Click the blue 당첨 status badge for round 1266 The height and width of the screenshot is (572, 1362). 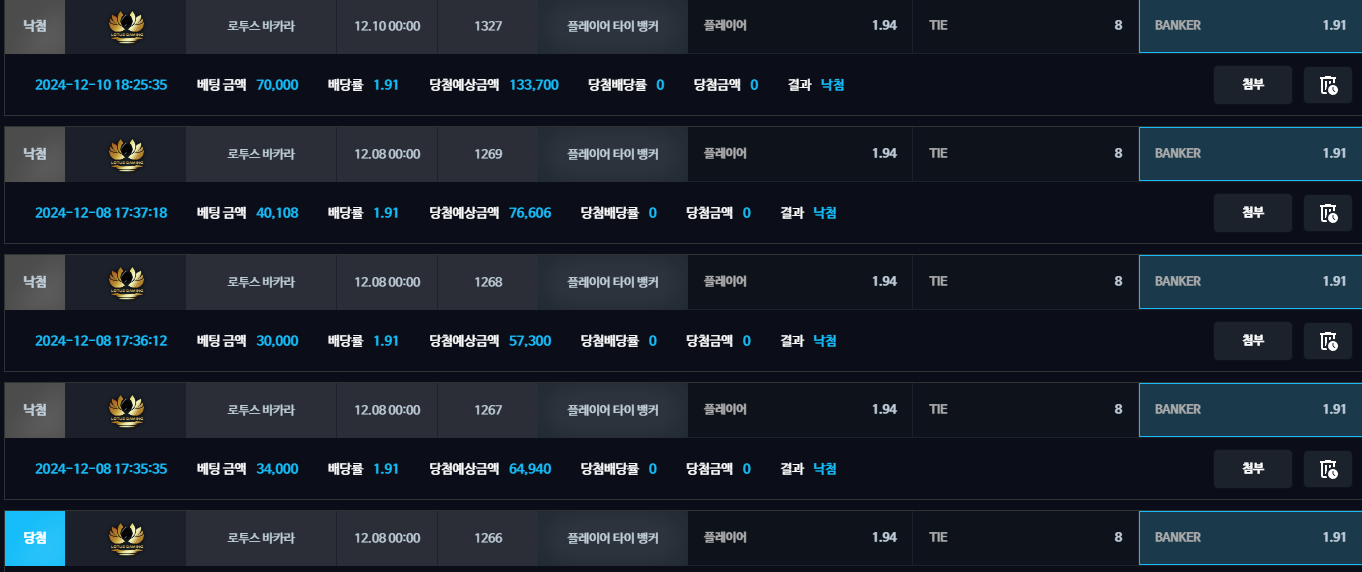coord(35,538)
